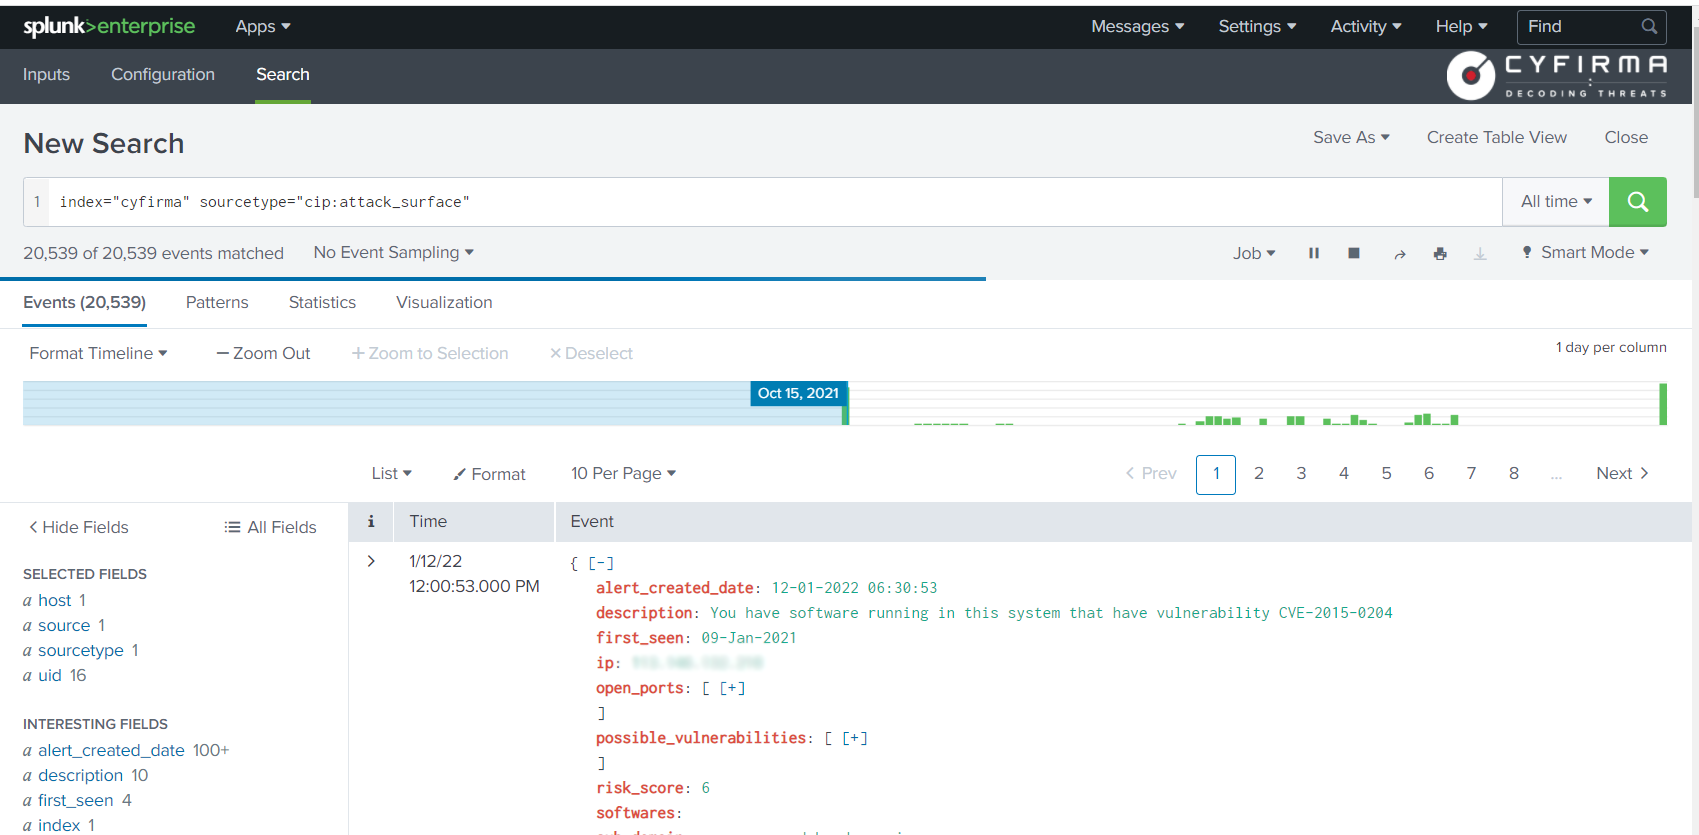Click Zoom Out on timeline
The image size is (1699, 835).
[263, 354]
